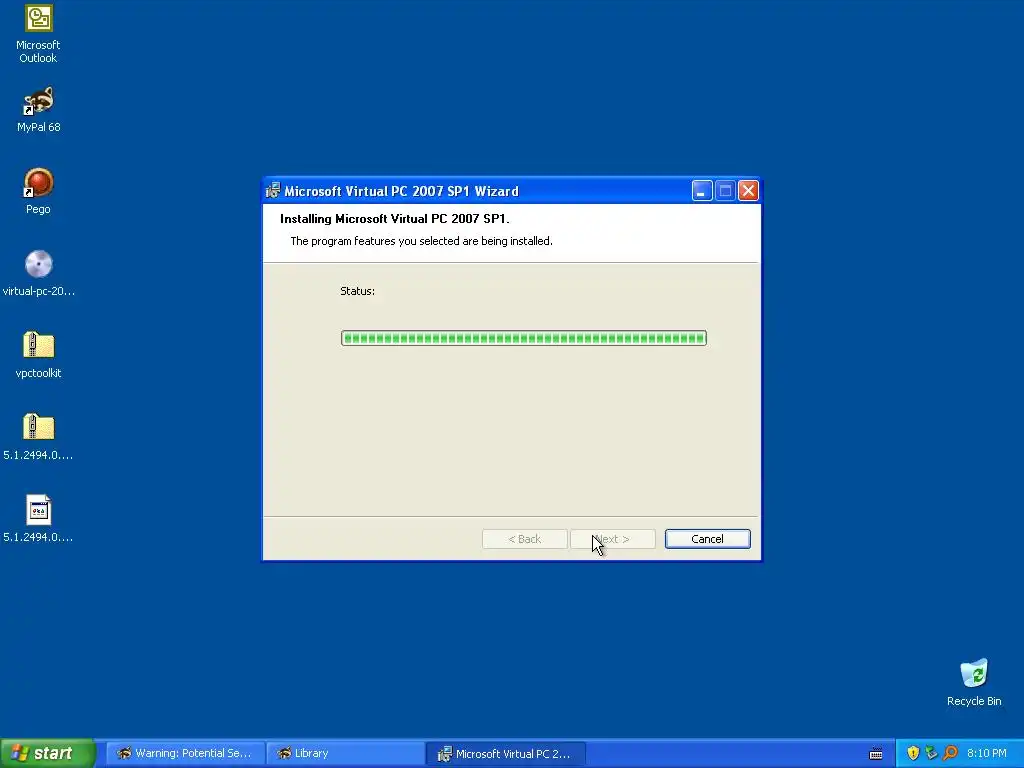Switch to the Library taskbar window
Image resolution: width=1024 pixels, height=768 pixels.
pyautogui.click(x=345, y=753)
